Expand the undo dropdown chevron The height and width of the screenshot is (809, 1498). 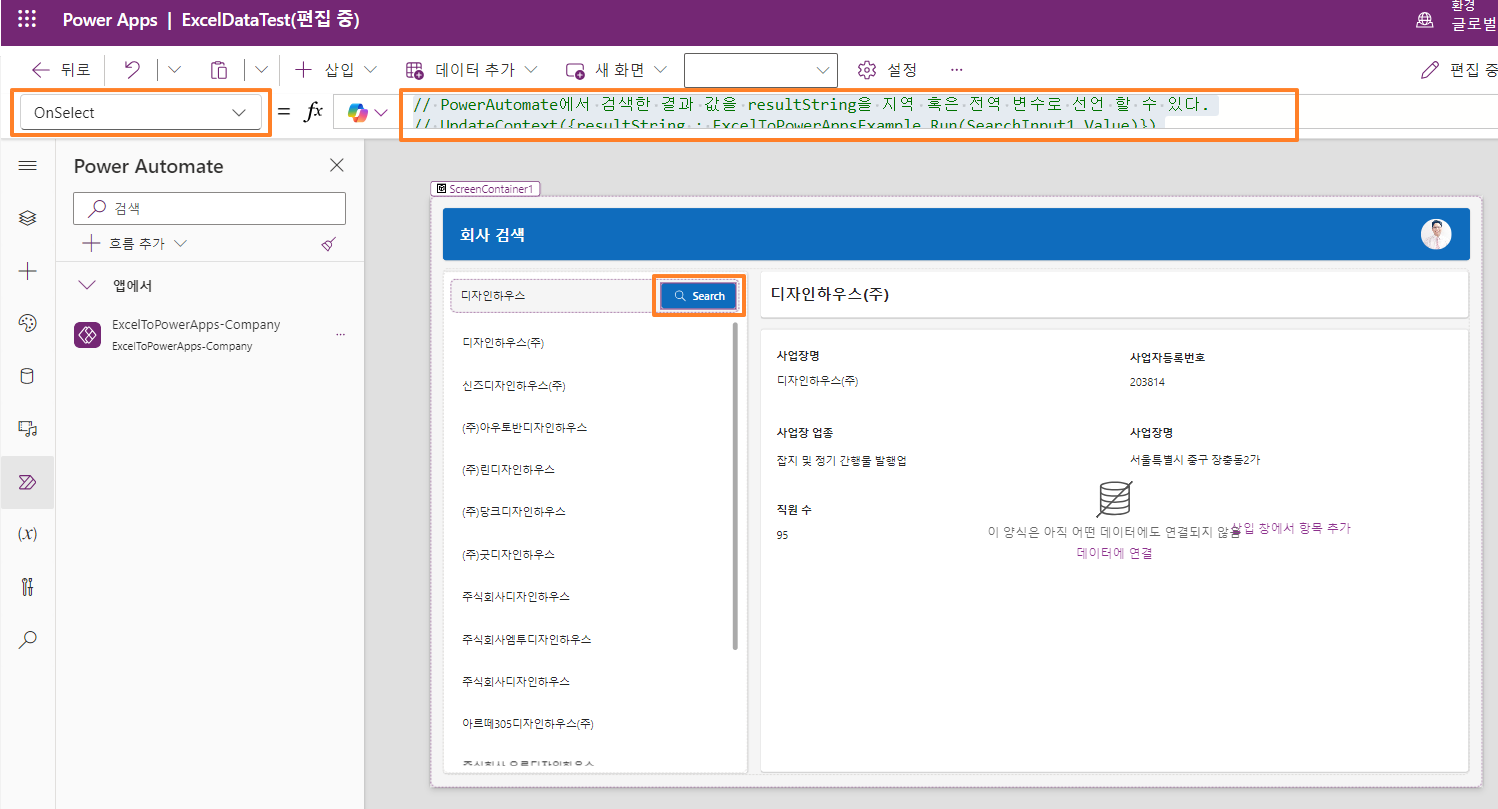click(174, 70)
